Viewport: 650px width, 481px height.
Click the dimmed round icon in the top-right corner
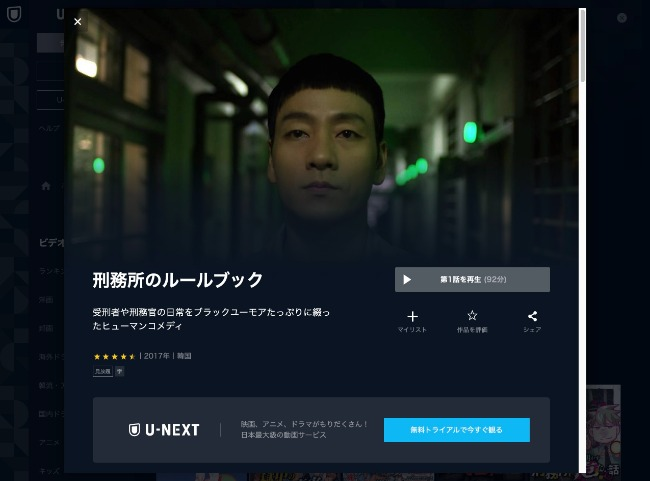click(x=622, y=18)
